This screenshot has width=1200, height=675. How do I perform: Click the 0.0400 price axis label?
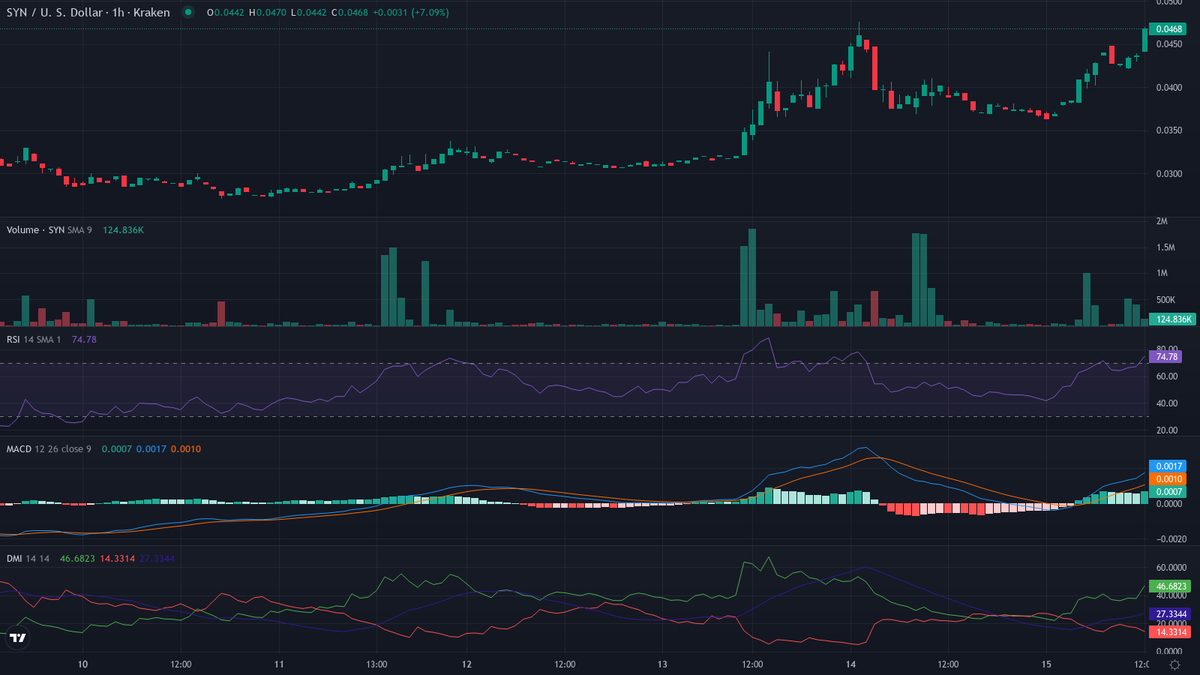tap(1168, 88)
